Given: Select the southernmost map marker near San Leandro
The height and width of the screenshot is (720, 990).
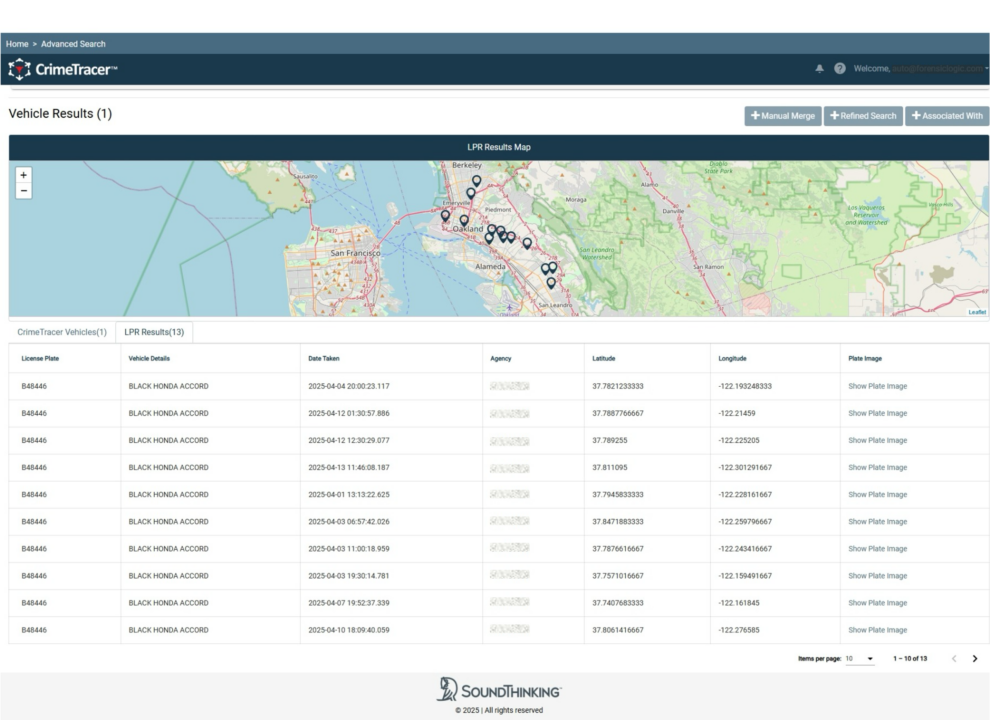Looking at the screenshot, I should (551, 284).
